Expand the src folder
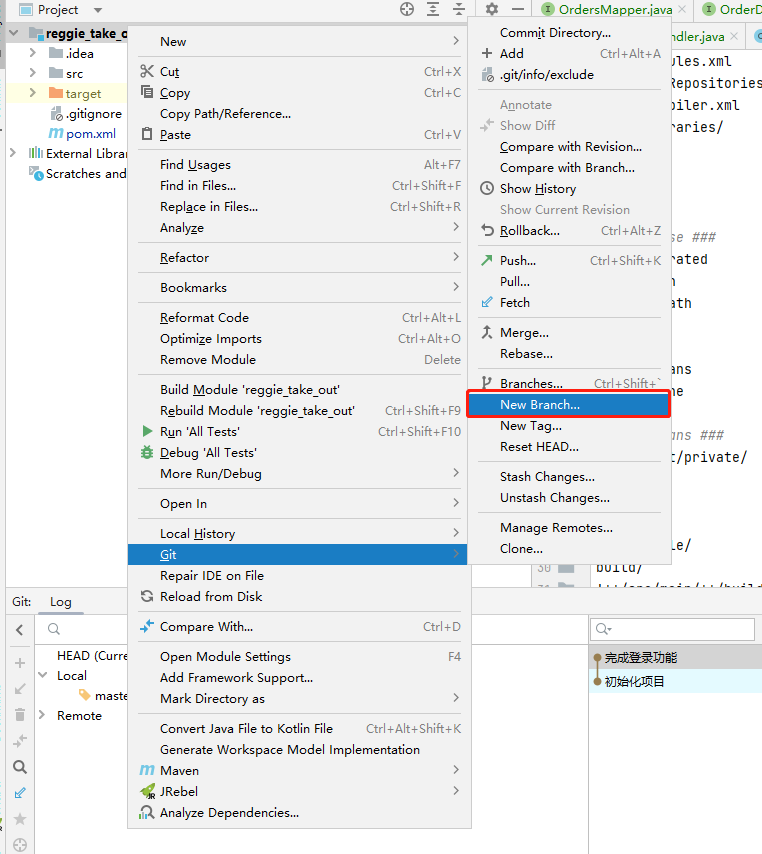 [x=33, y=73]
